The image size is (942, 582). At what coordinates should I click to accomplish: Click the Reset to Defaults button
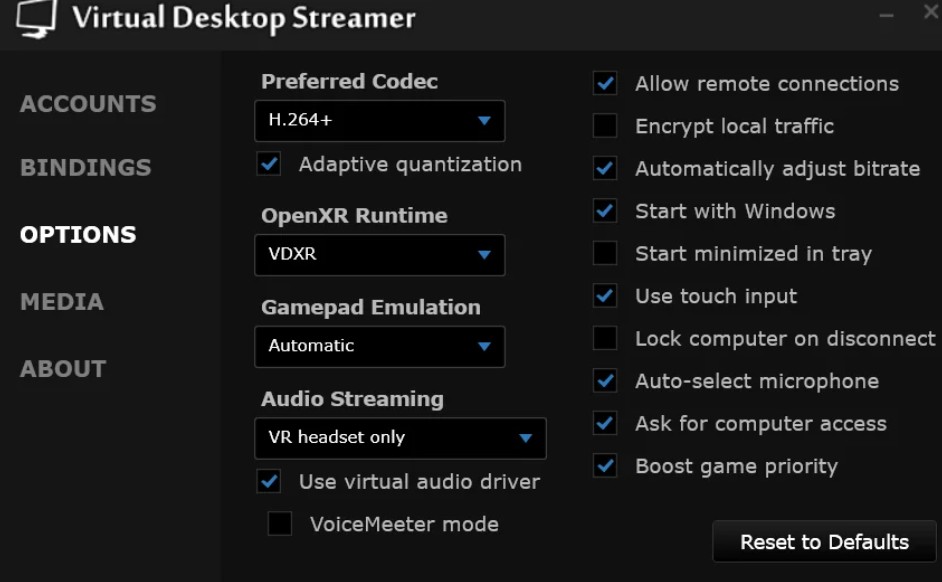pos(823,541)
